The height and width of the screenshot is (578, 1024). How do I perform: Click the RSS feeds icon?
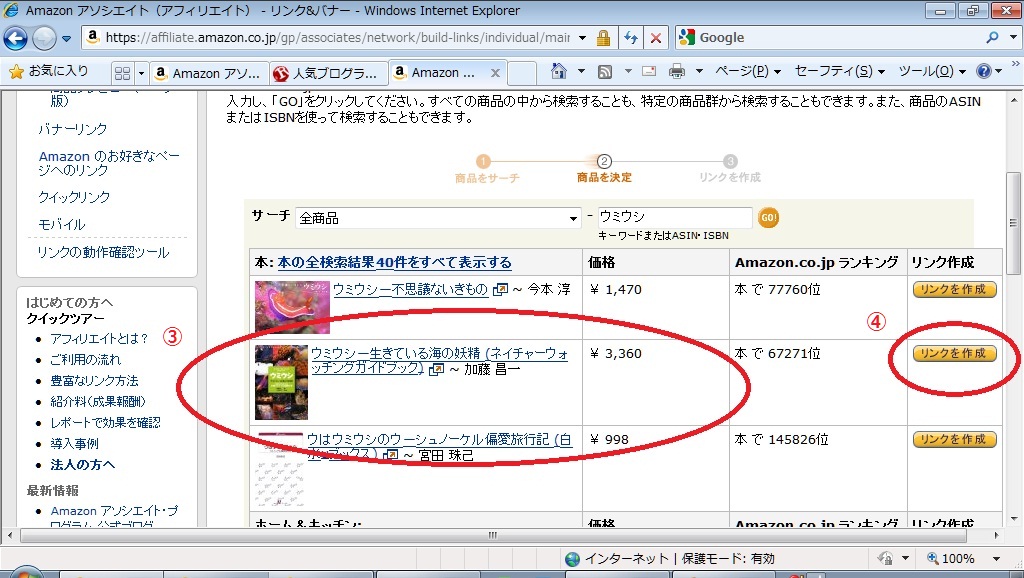pyautogui.click(x=605, y=71)
